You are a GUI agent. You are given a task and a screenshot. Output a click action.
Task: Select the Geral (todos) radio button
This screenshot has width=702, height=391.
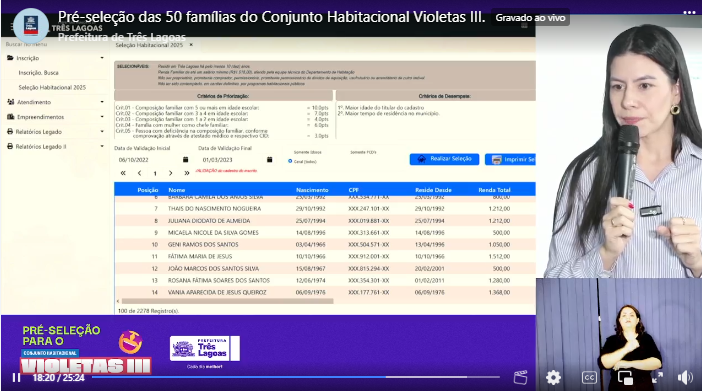pyautogui.click(x=290, y=161)
